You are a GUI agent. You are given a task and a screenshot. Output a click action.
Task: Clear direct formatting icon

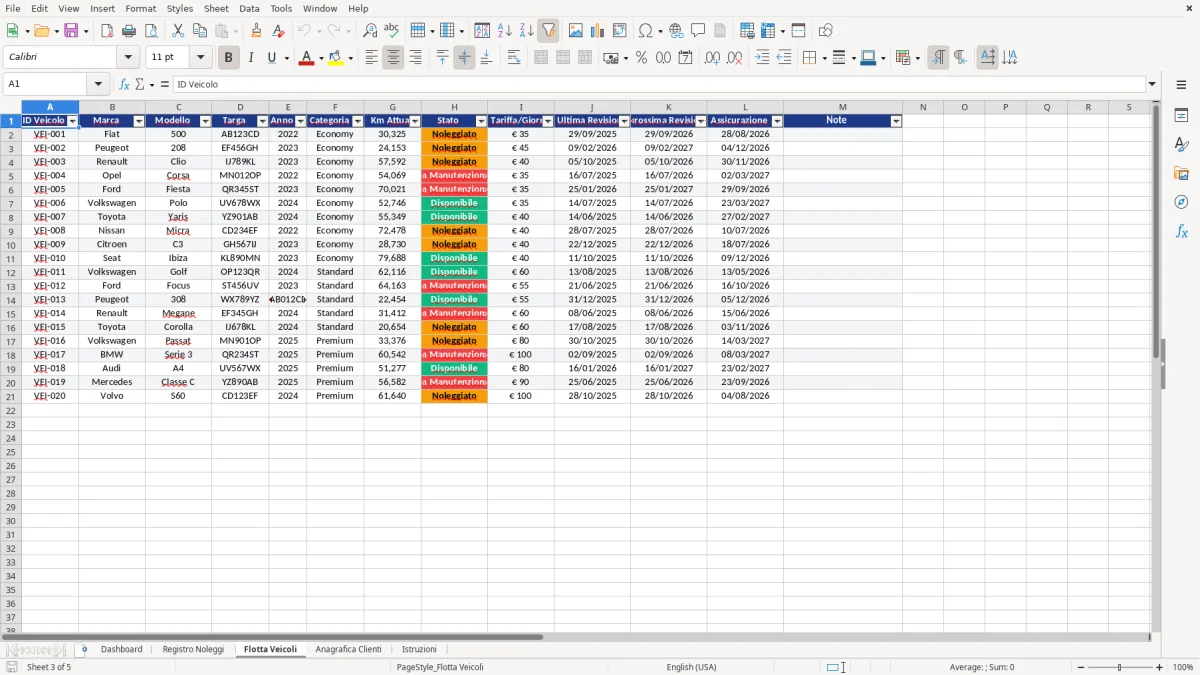point(278,31)
